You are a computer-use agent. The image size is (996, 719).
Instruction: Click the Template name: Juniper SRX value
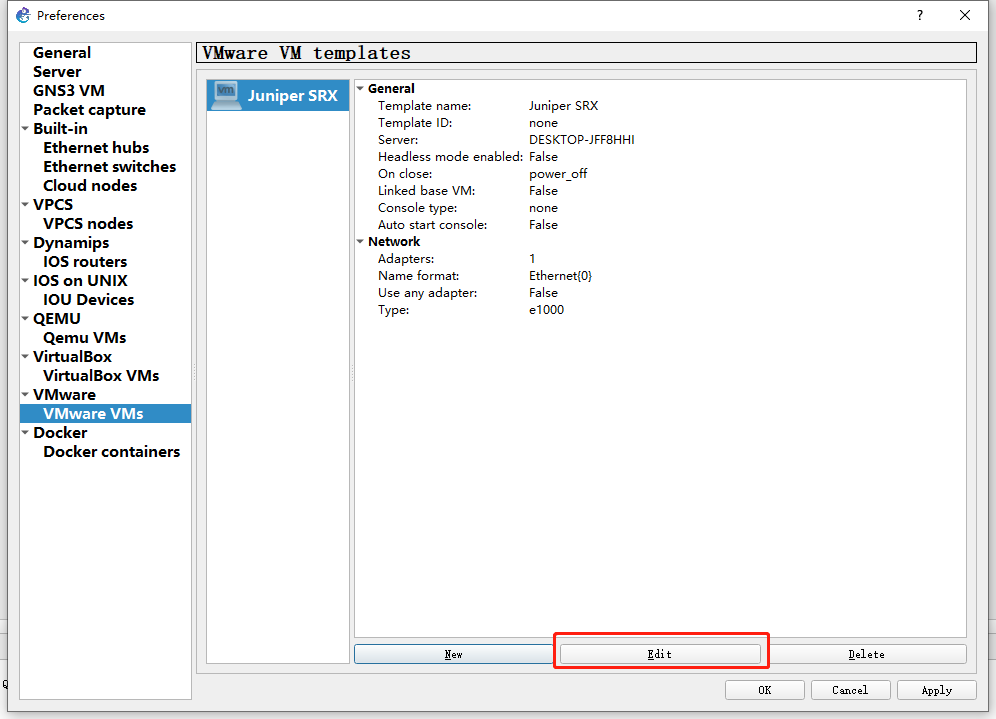tap(563, 105)
